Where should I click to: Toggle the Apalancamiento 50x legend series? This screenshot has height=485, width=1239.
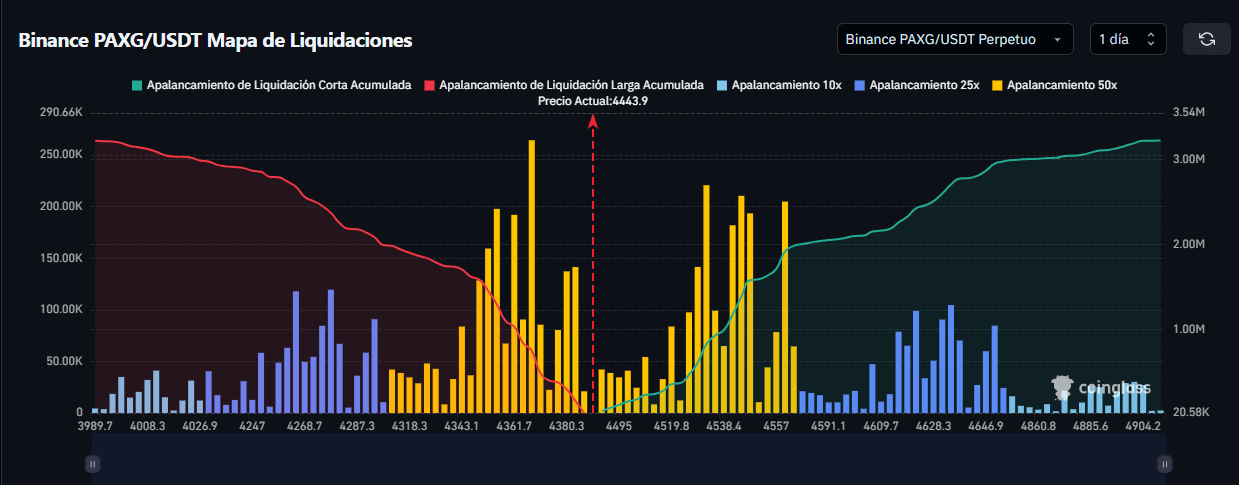click(x=1055, y=85)
